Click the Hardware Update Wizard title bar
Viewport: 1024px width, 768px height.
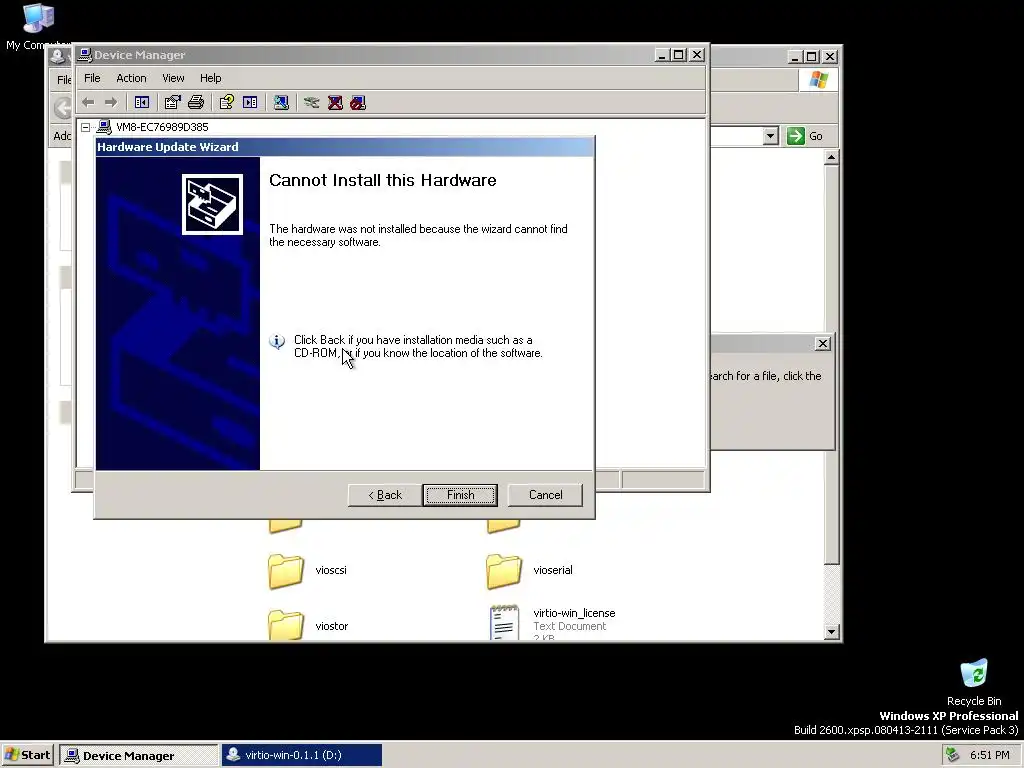[x=345, y=147]
